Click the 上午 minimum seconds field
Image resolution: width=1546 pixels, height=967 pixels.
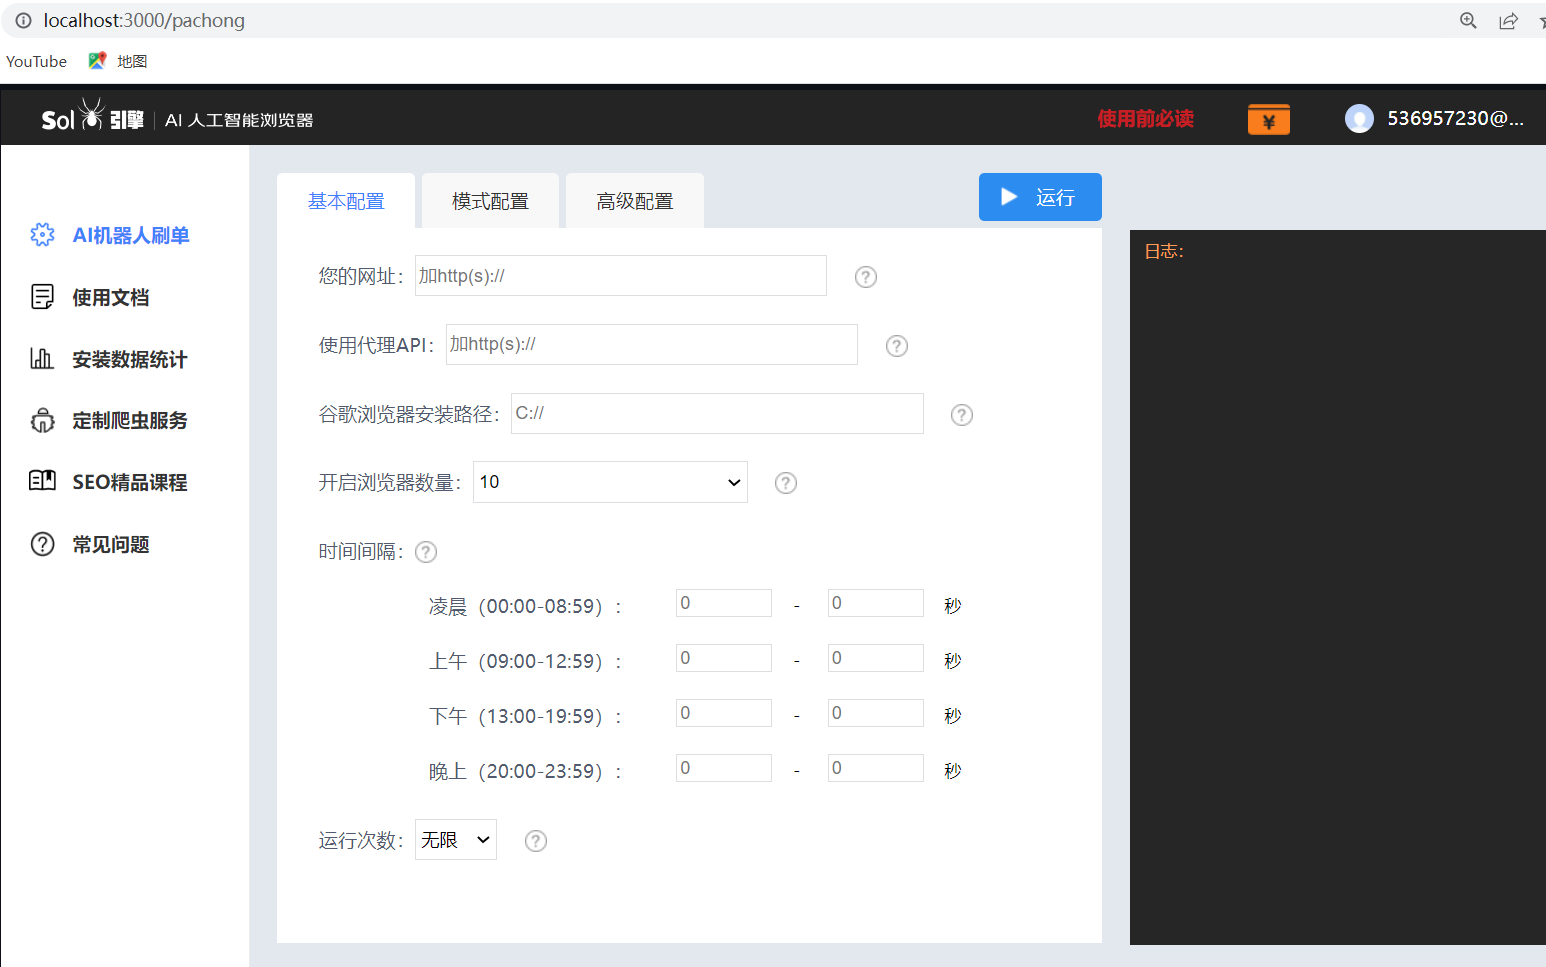(724, 658)
